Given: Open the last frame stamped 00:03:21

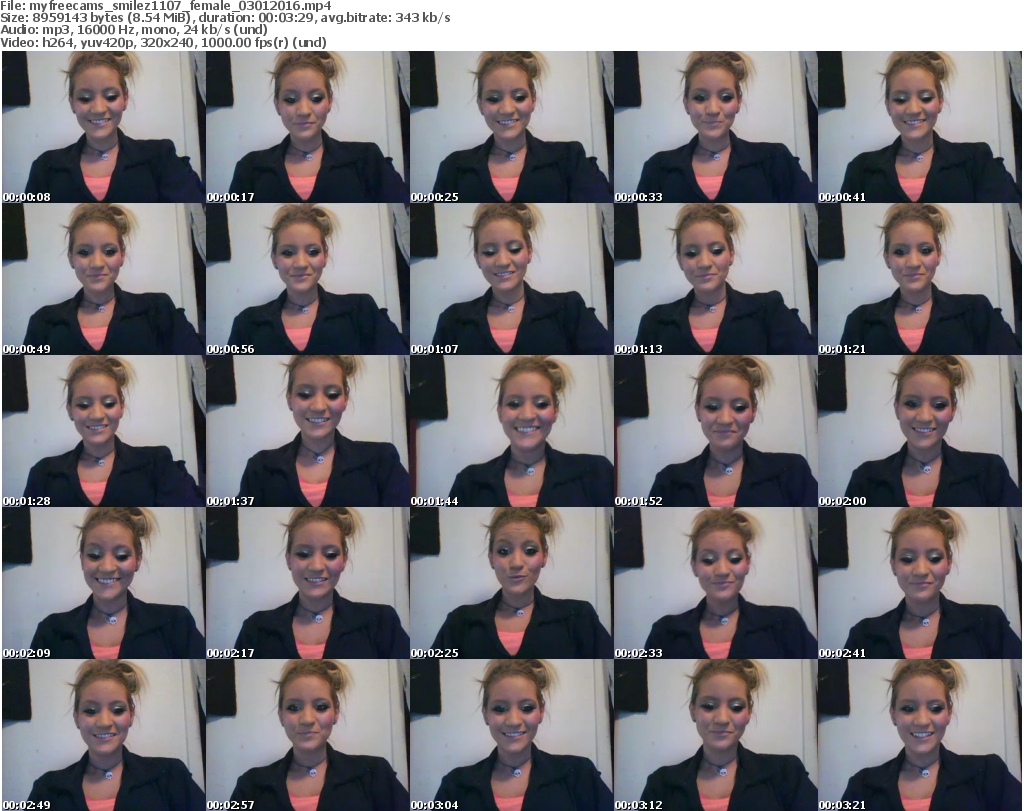Looking at the screenshot, I should pos(920,735).
